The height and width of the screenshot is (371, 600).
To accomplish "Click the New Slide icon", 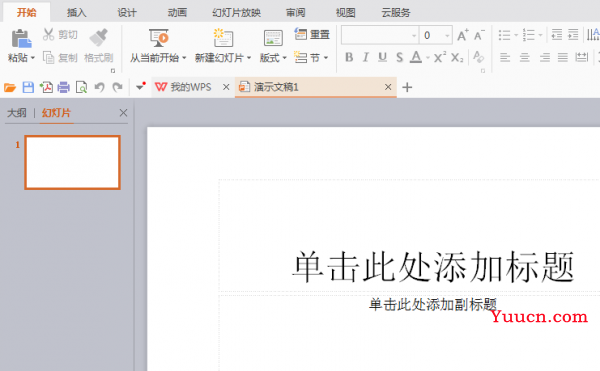I will [223, 38].
